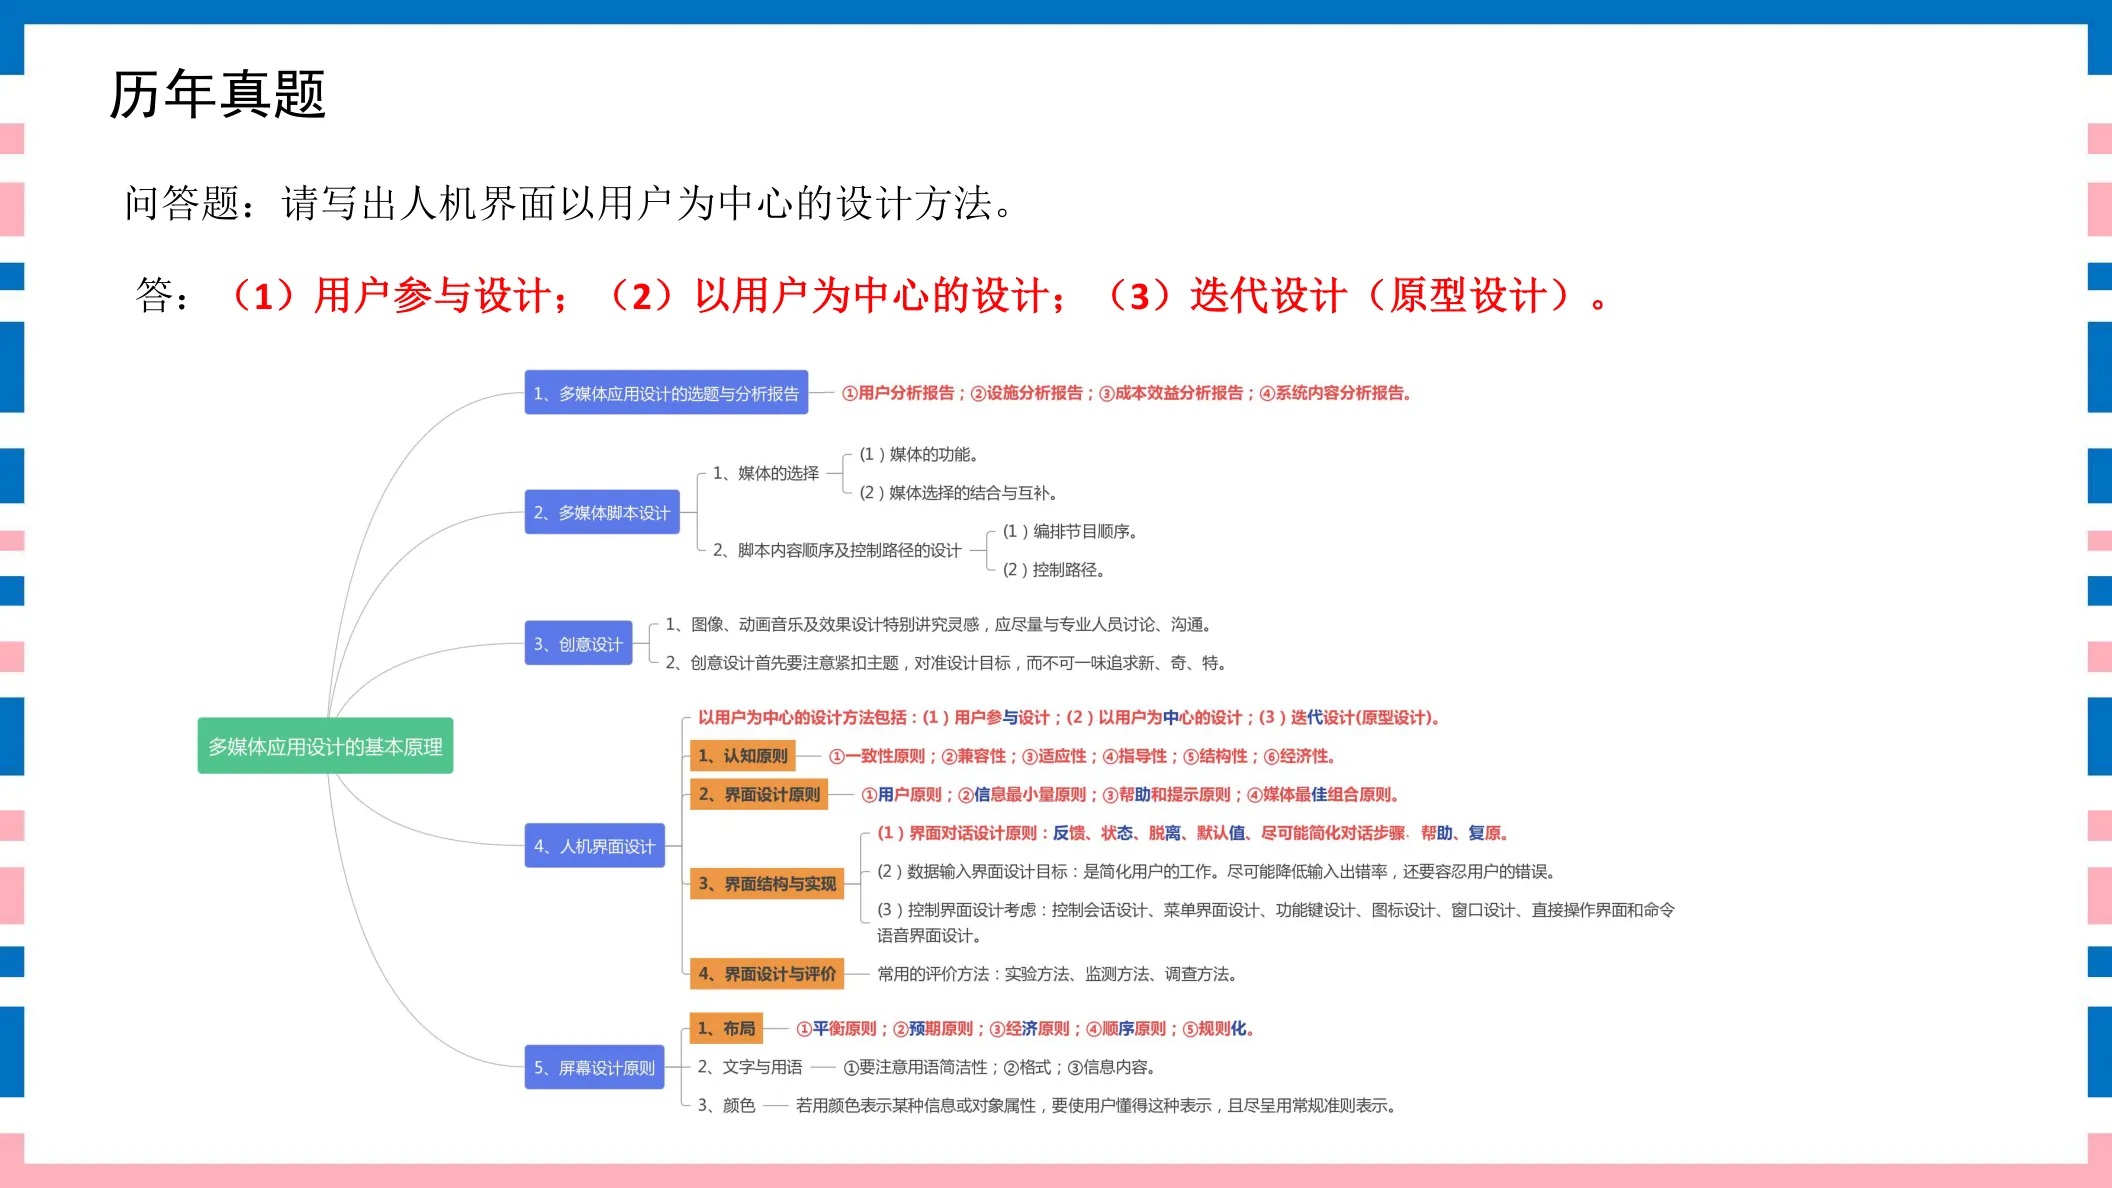The image size is (2112, 1188).
Task: Select orange node 1、认知原则
Action: [743, 756]
